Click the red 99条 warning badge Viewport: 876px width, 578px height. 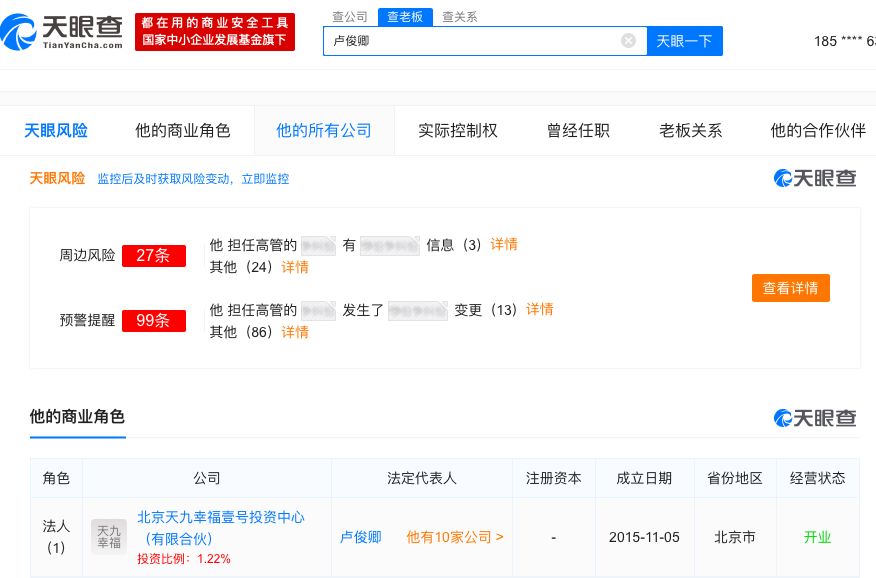[x=154, y=321]
